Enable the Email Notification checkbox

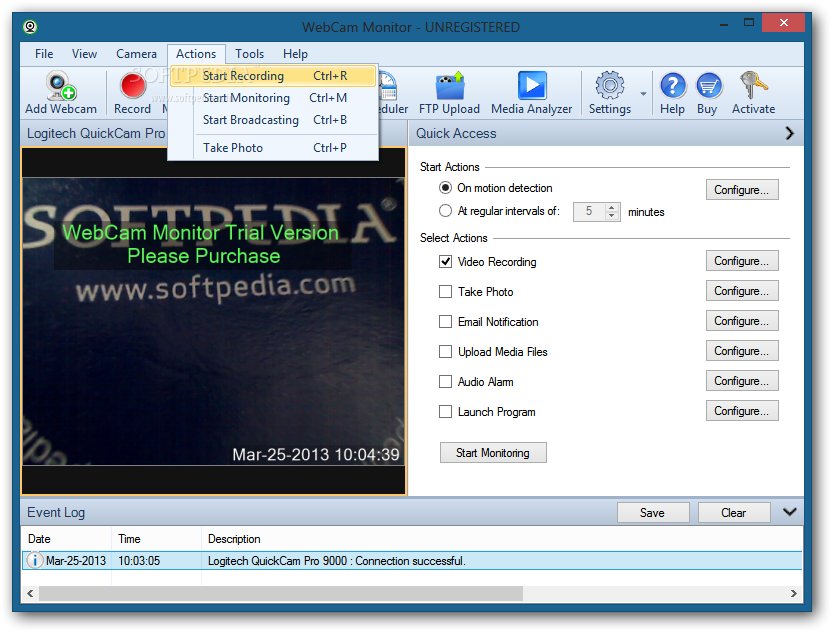pyautogui.click(x=445, y=322)
